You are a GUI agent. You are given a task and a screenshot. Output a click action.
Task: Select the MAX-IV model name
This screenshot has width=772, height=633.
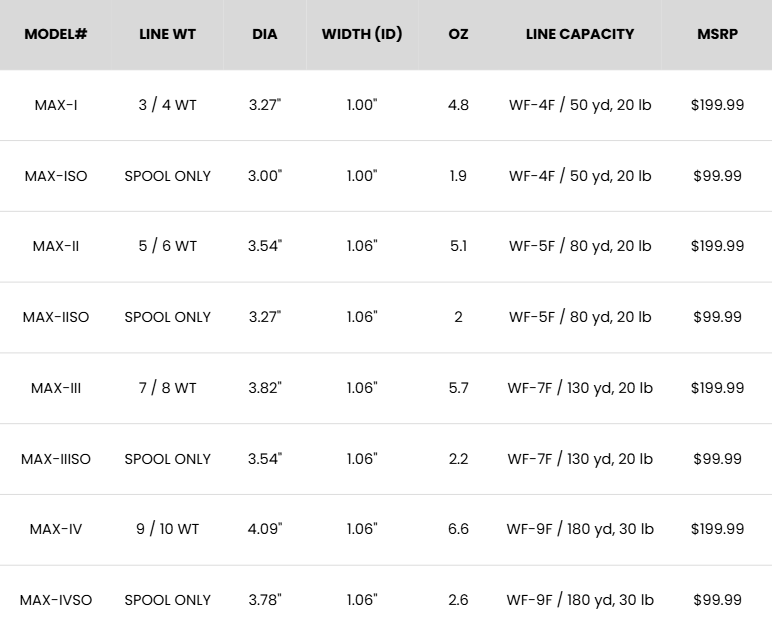(x=56, y=529)
